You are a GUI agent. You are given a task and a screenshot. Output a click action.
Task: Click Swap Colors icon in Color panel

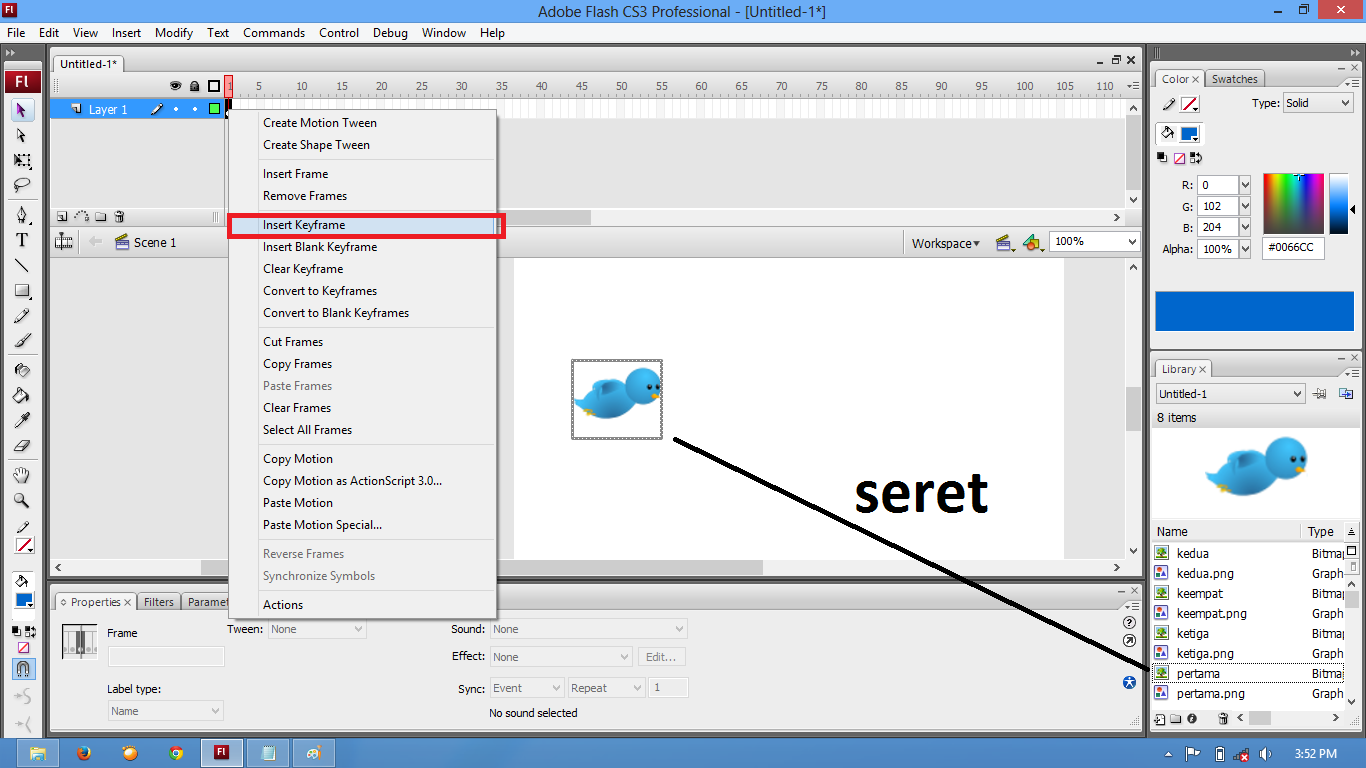click(x=1195, y=158)
